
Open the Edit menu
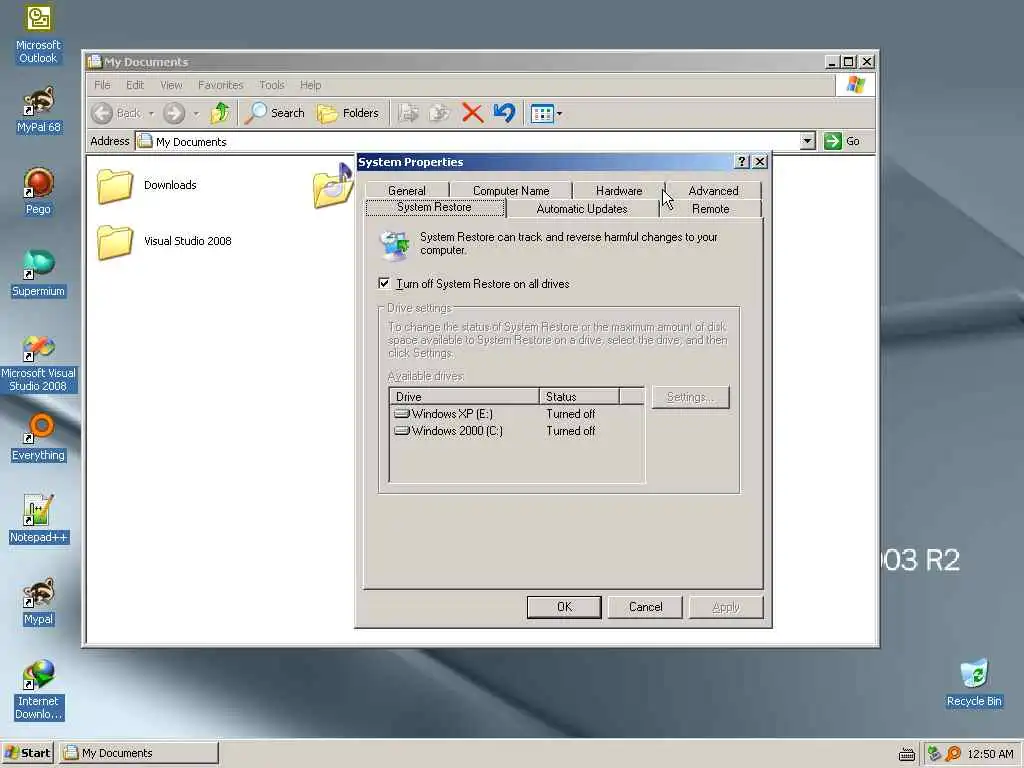click(135, 85)
